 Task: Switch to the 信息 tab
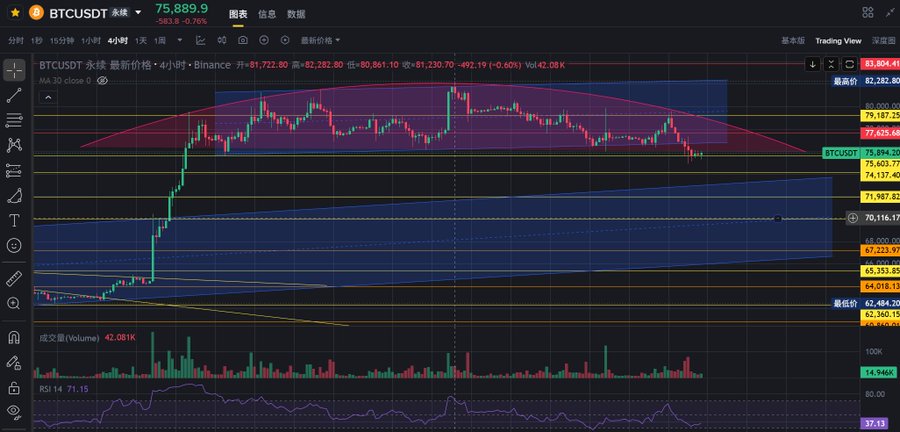click(267, 14)
